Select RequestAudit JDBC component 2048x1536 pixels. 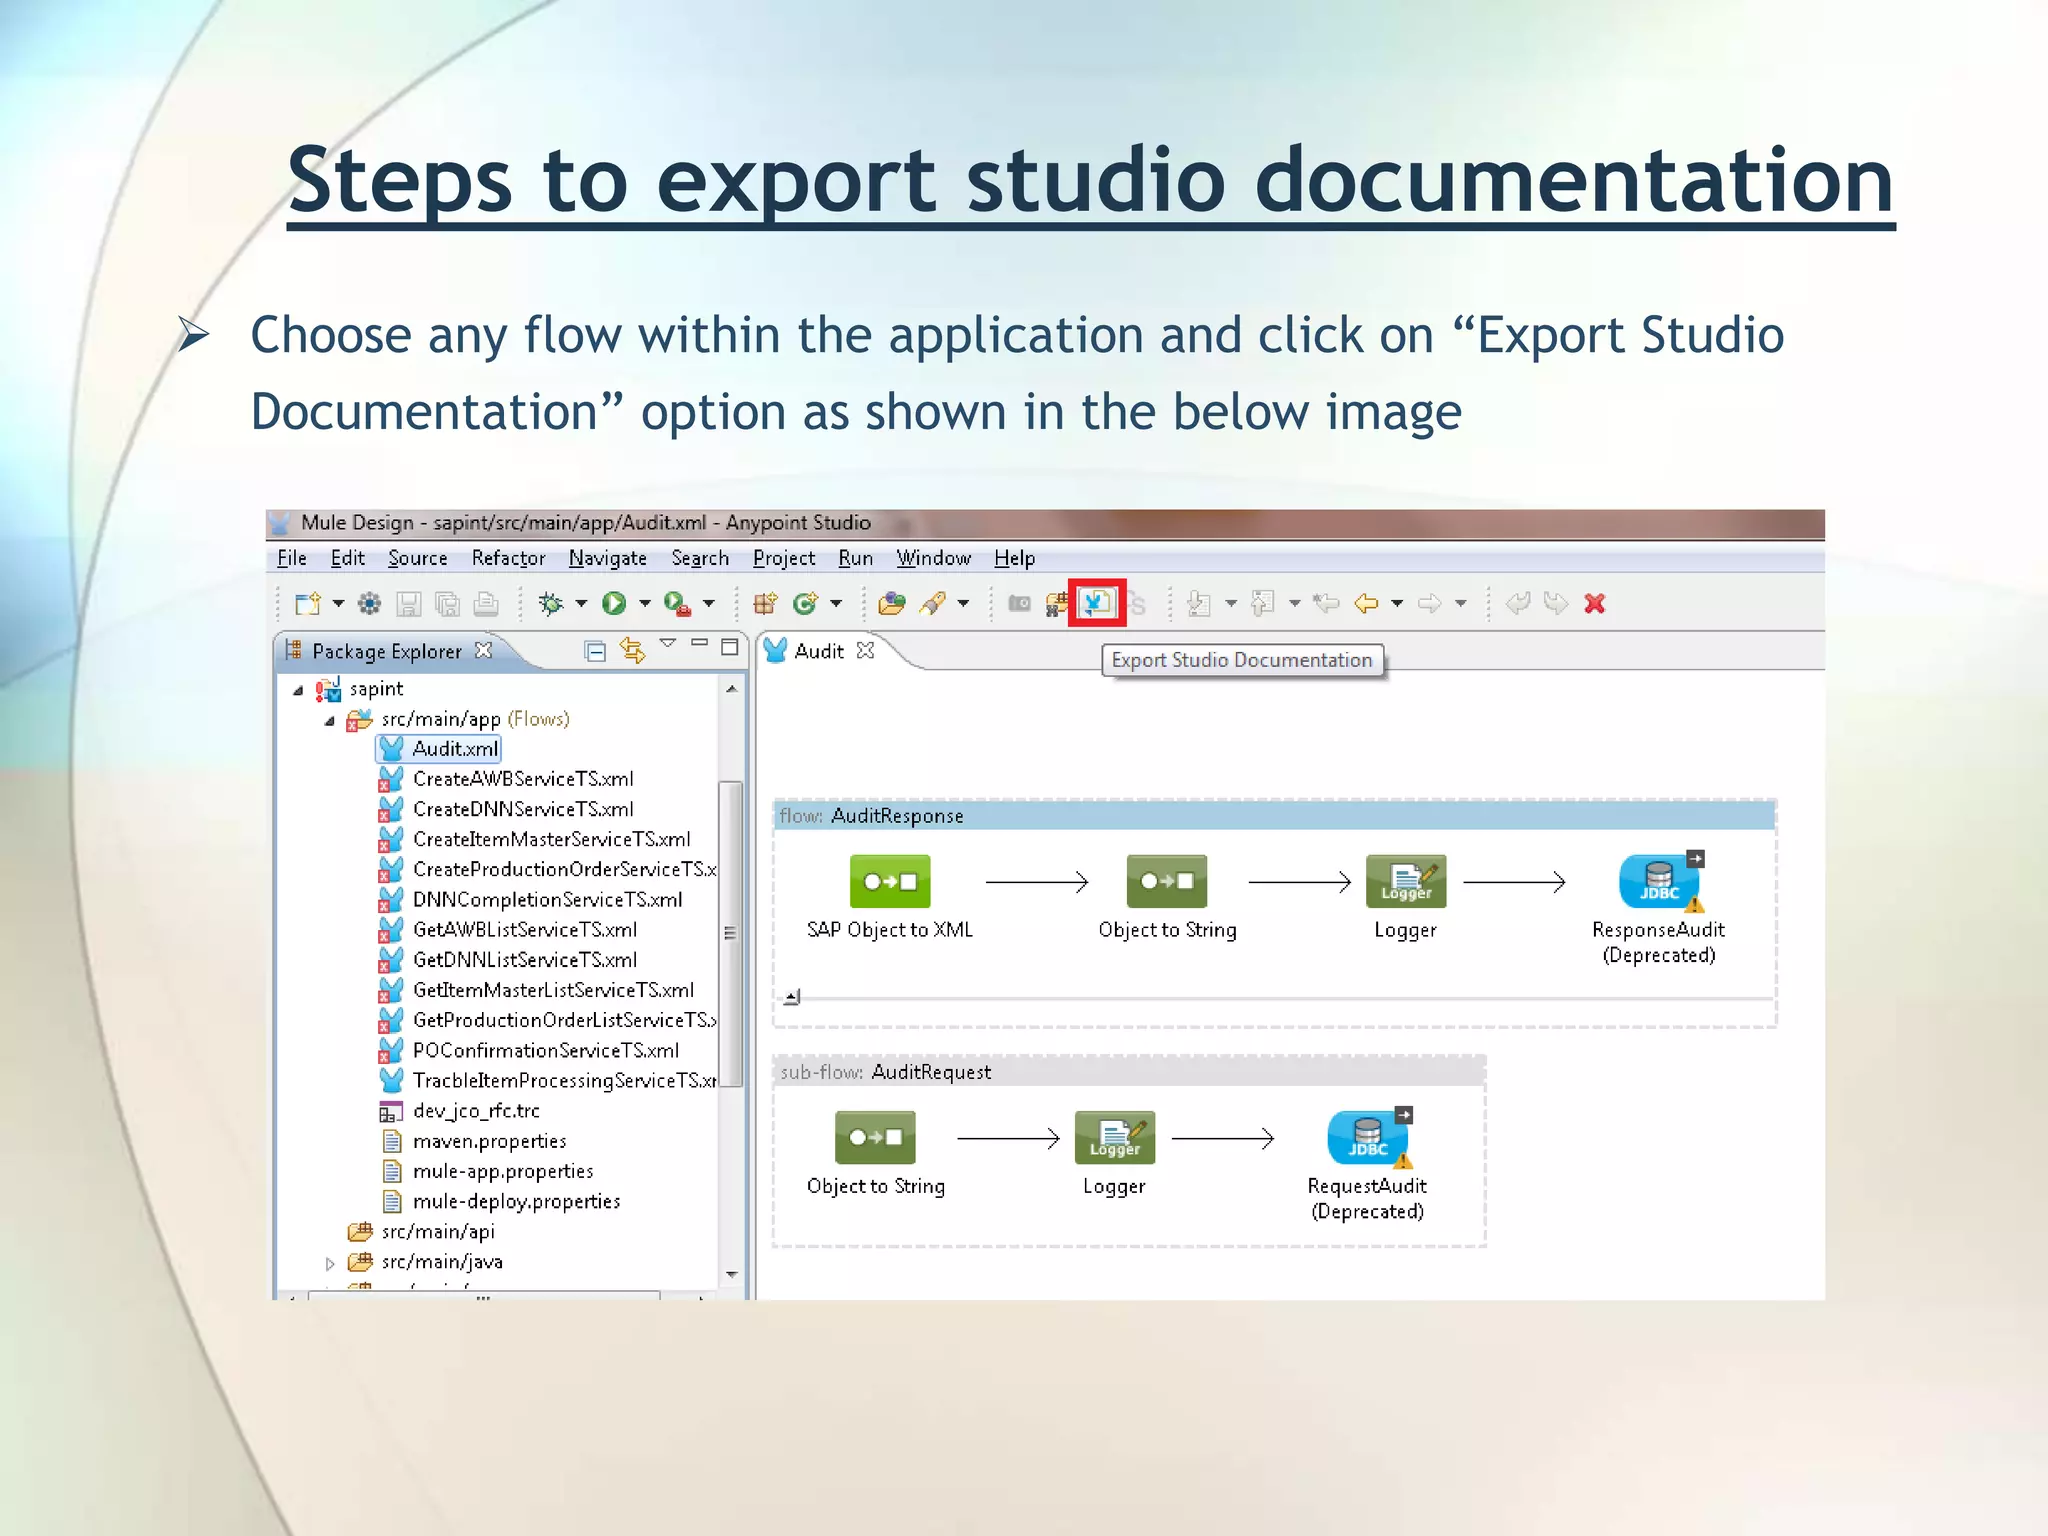(1368, 1137)
